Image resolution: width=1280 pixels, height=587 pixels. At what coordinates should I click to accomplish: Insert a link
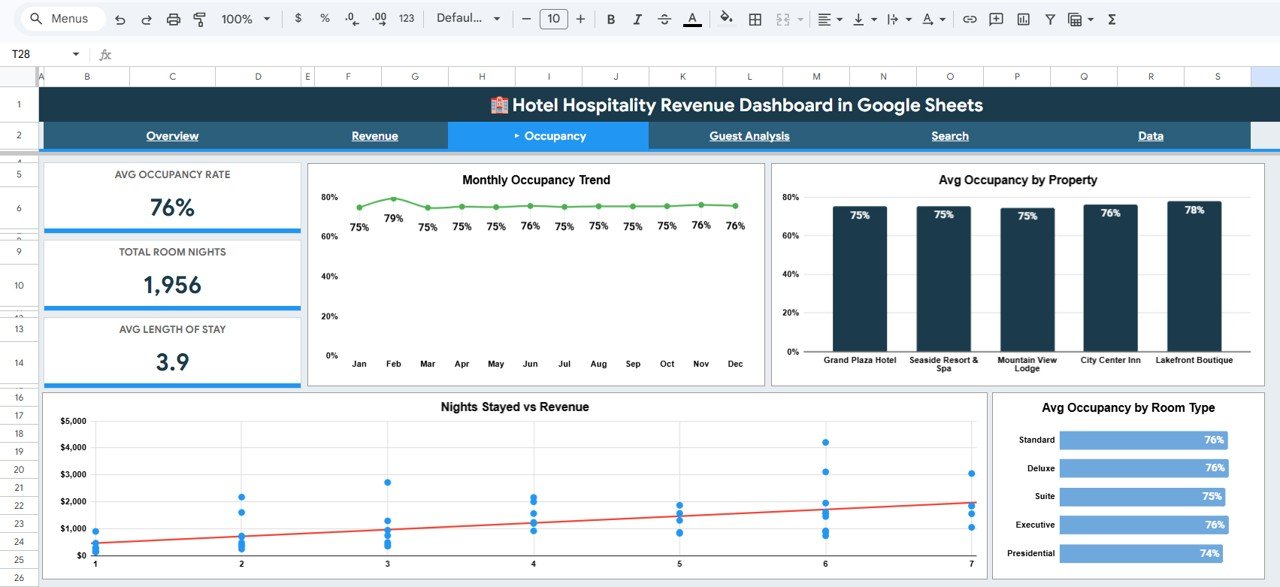[x=969, y=18]
